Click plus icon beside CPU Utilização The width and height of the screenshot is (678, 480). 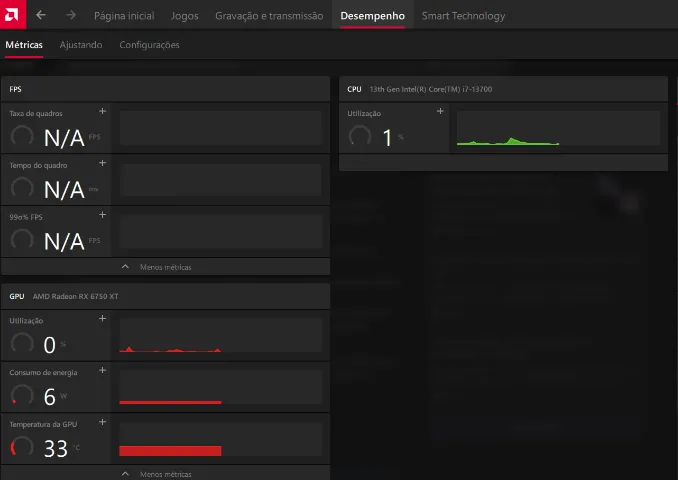pos(440,111)
